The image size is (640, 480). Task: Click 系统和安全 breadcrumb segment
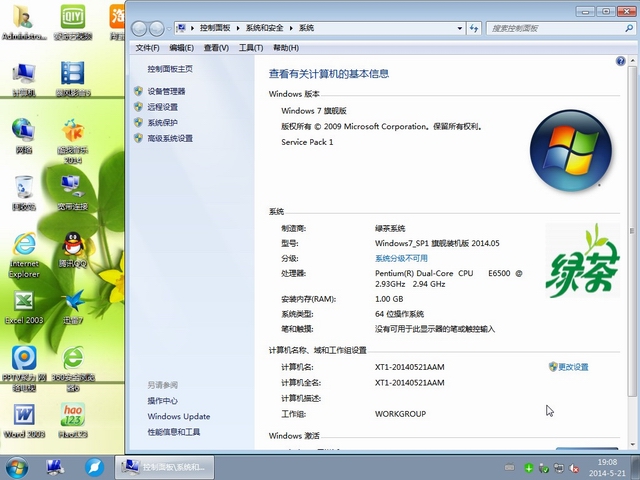pyautogui.click(x=264, y=28)
